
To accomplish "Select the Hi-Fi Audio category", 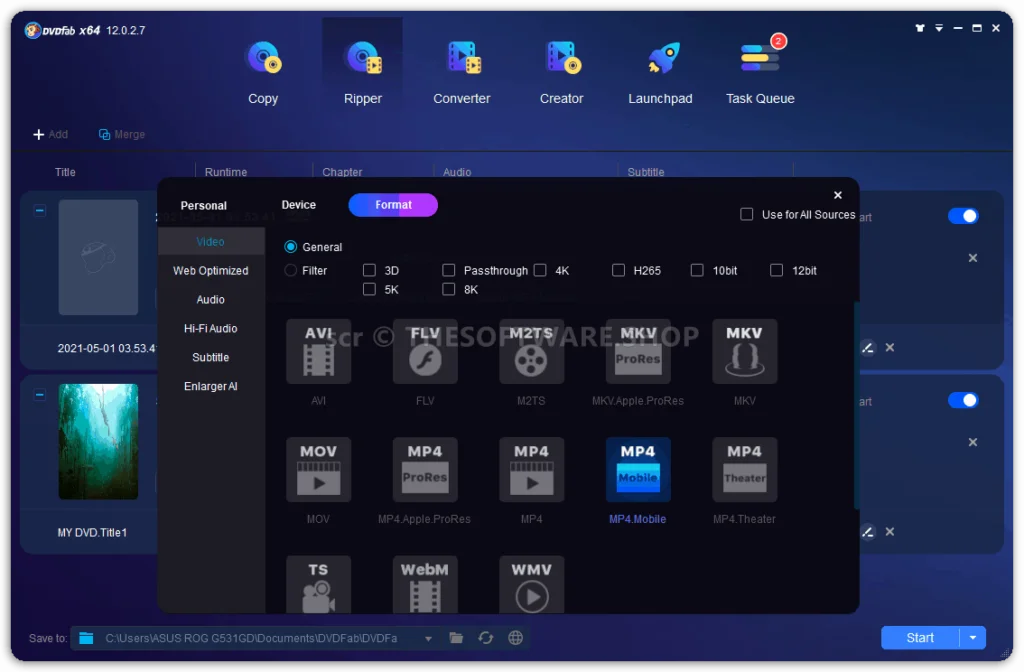I will [x=211, y=328].
